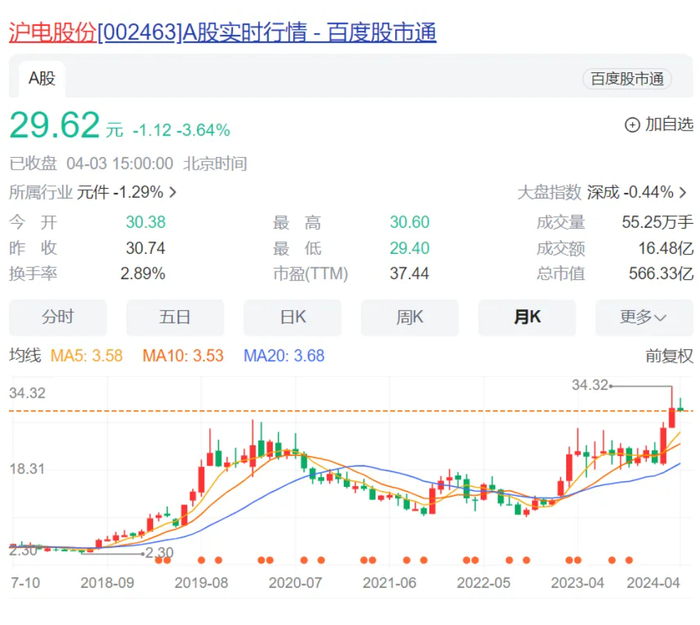Click the 昨收 value 30.74
The width and height of the screenshot is (700, 625).
coord(146,248)
